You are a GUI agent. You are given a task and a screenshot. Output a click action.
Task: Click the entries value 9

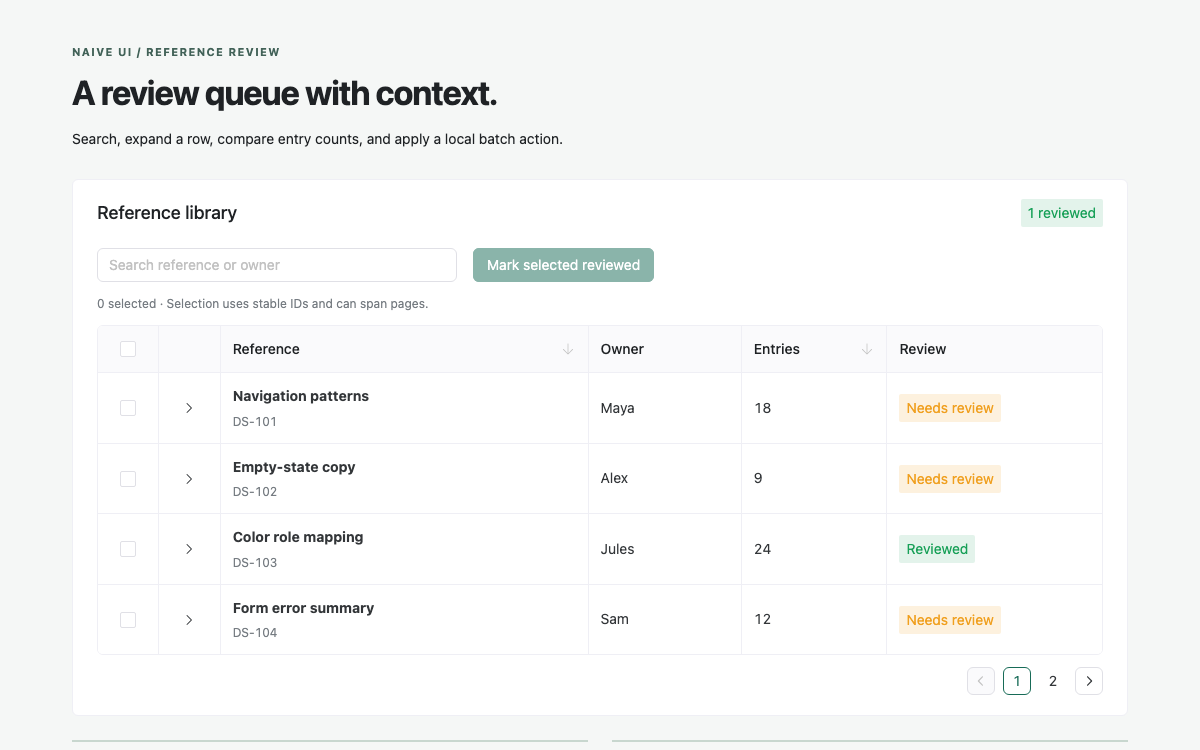(758, 479)
